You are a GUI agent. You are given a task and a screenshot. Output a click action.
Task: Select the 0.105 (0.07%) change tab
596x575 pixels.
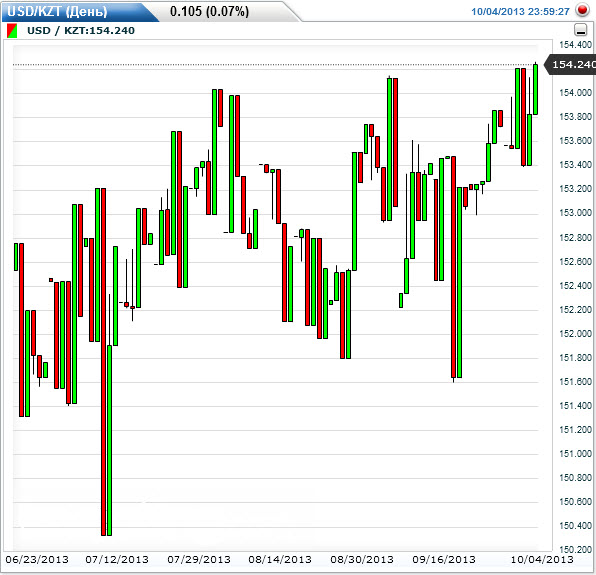tap(209, 11)
